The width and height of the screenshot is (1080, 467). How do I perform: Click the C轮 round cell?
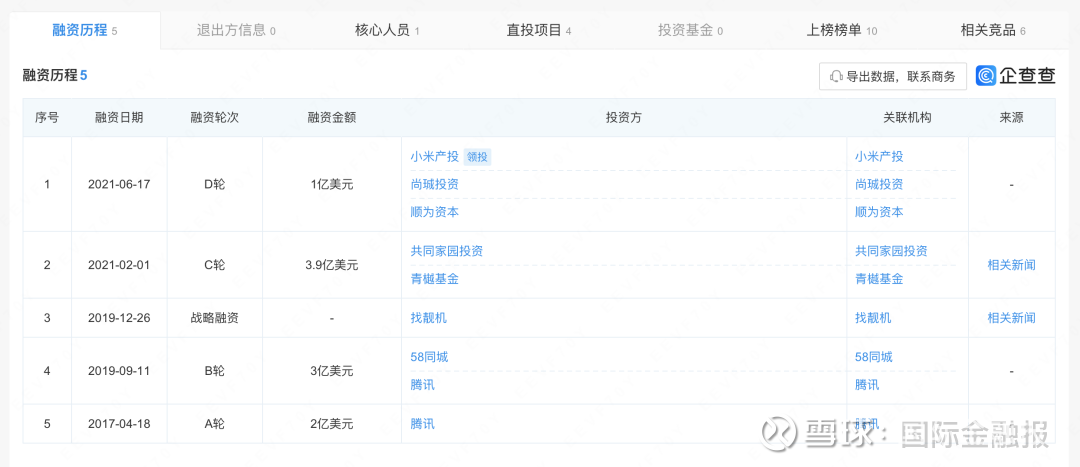point(214,264)
